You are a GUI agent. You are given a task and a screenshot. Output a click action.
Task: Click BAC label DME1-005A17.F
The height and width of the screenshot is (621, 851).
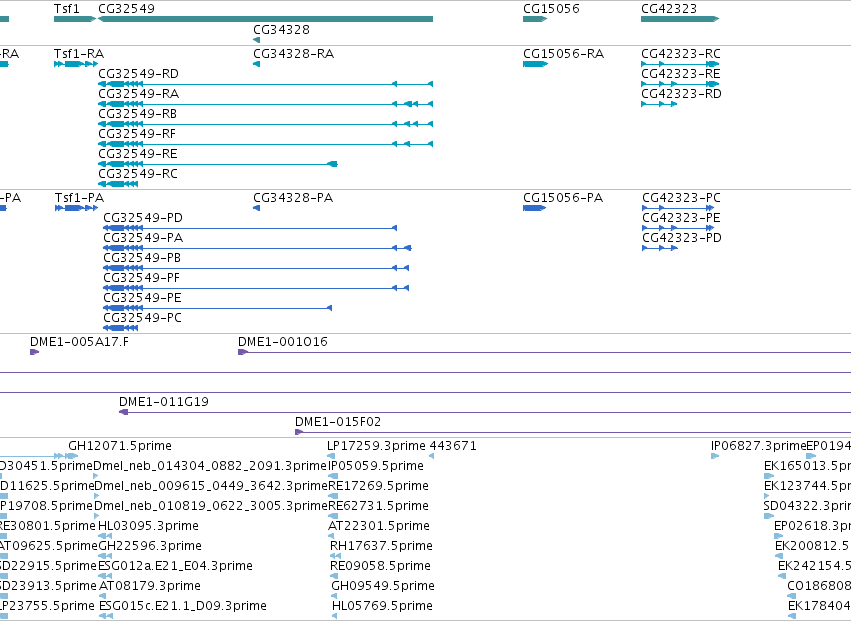pos(80,342)
